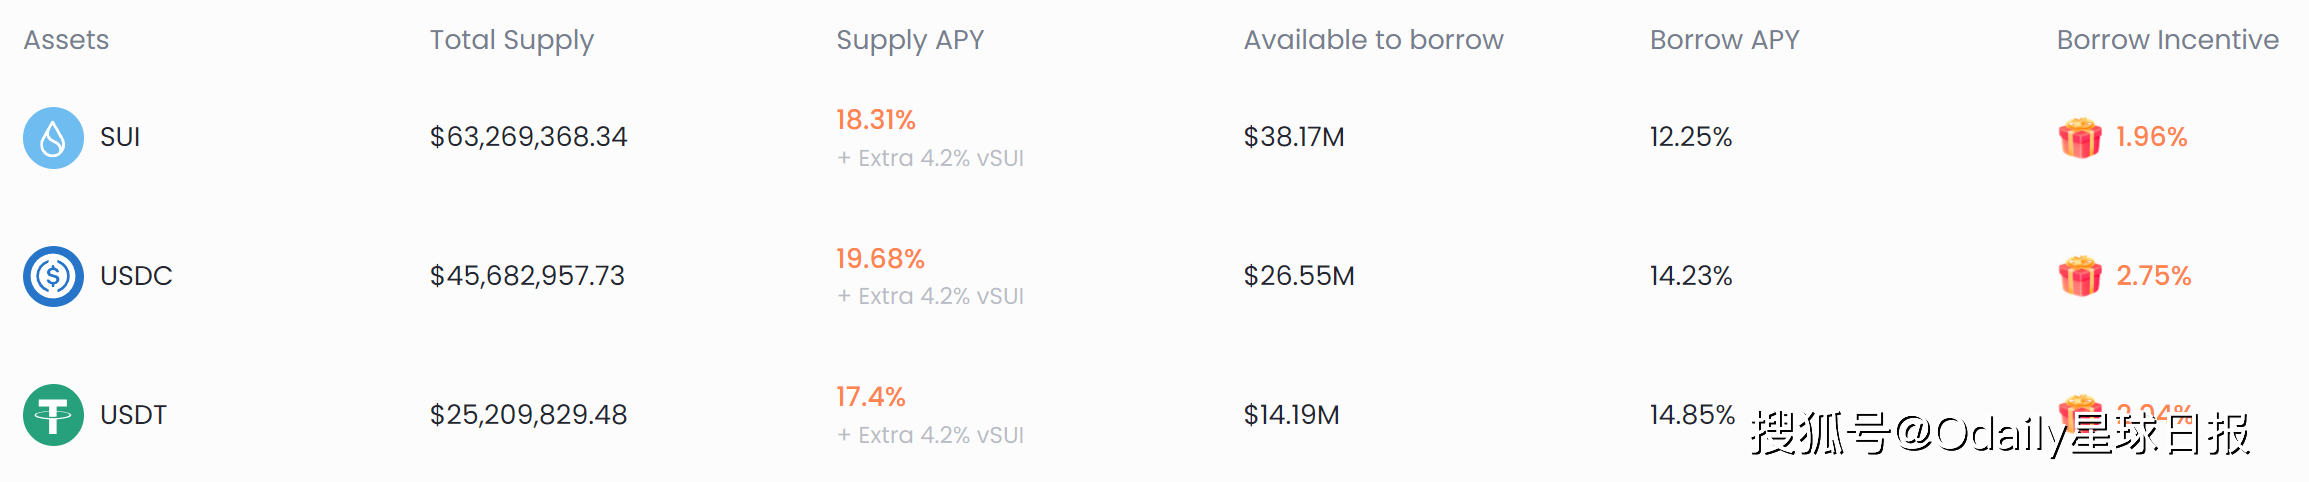The height and width of the screenshot is (482, 2309).
Task: Click the Available to borrow column header
Action: click(x=1373, y=40)
